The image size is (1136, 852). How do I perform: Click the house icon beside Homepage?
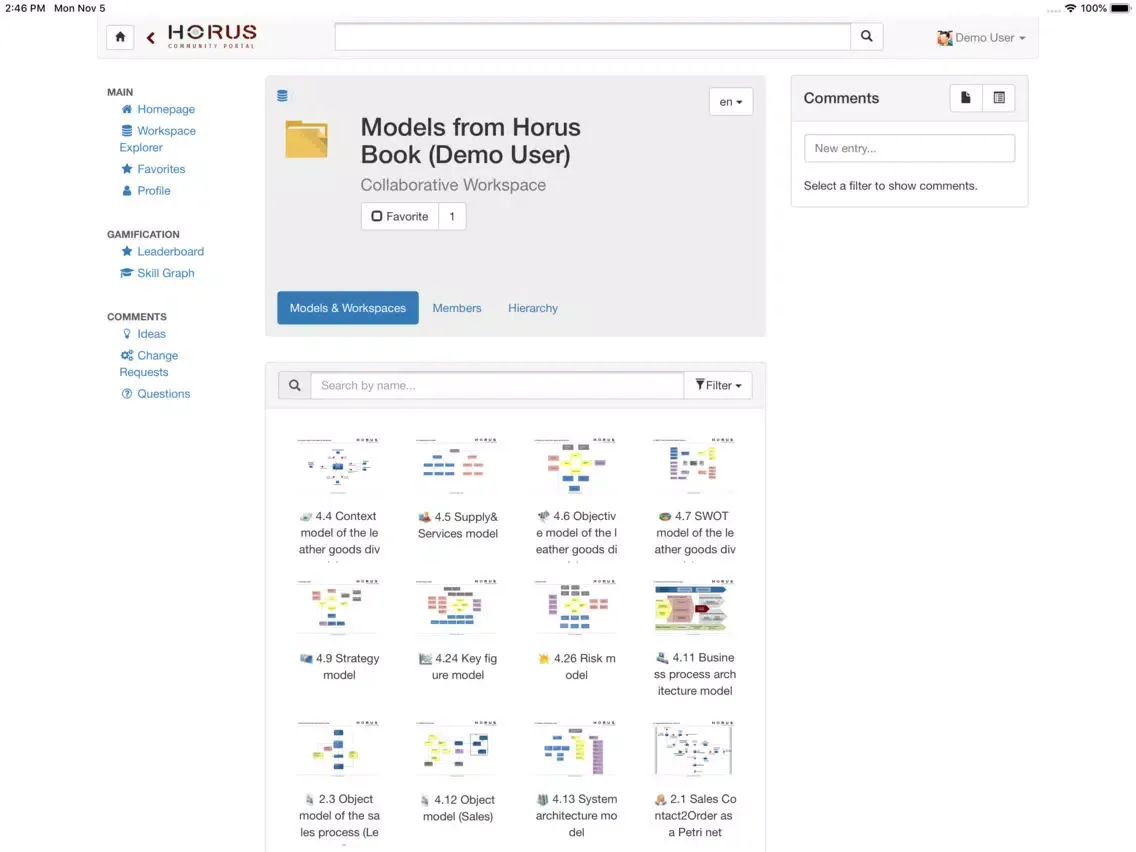(x=127, y=109)
